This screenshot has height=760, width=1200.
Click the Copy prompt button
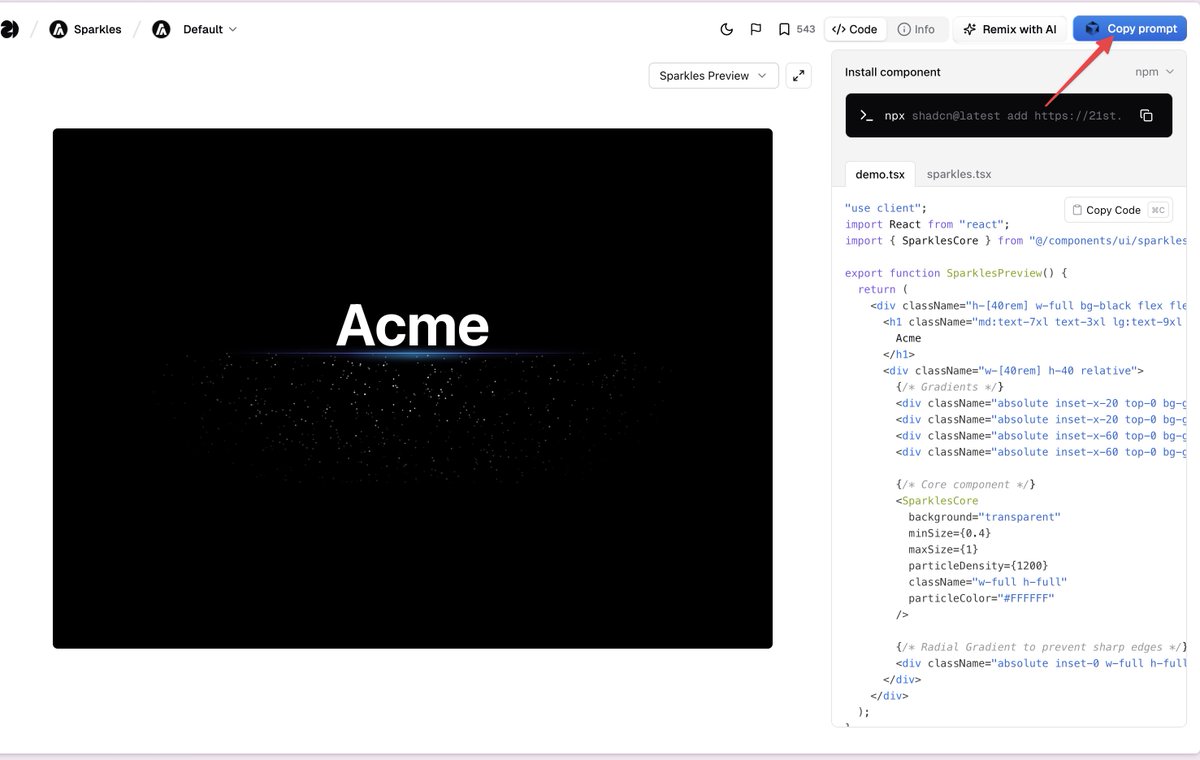[x=1130, y=29]
